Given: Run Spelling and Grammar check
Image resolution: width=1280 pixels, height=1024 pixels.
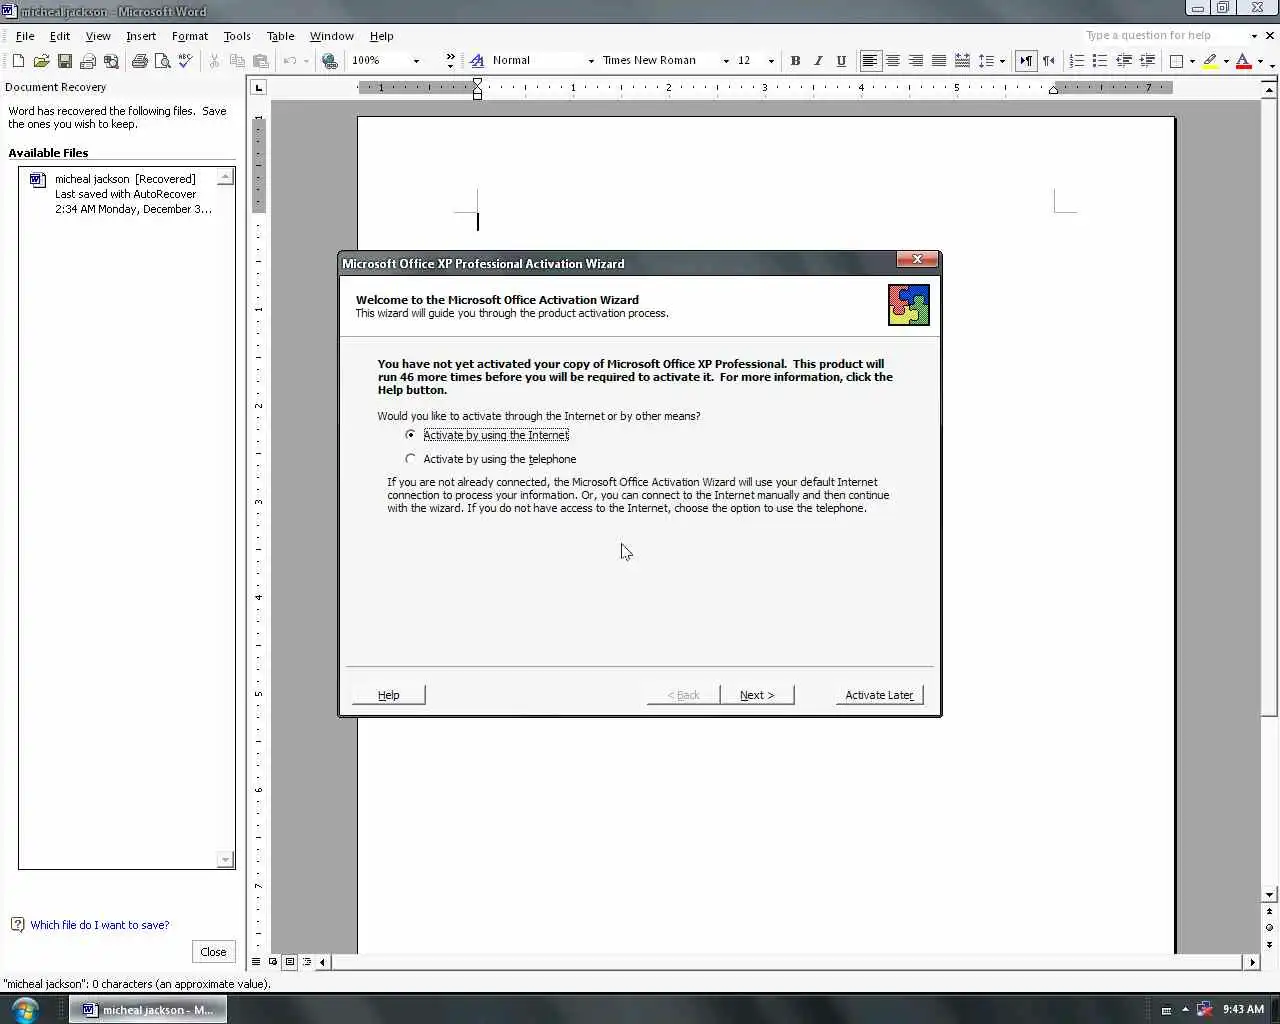Looking at the screenshot, I should click(186, 61).
